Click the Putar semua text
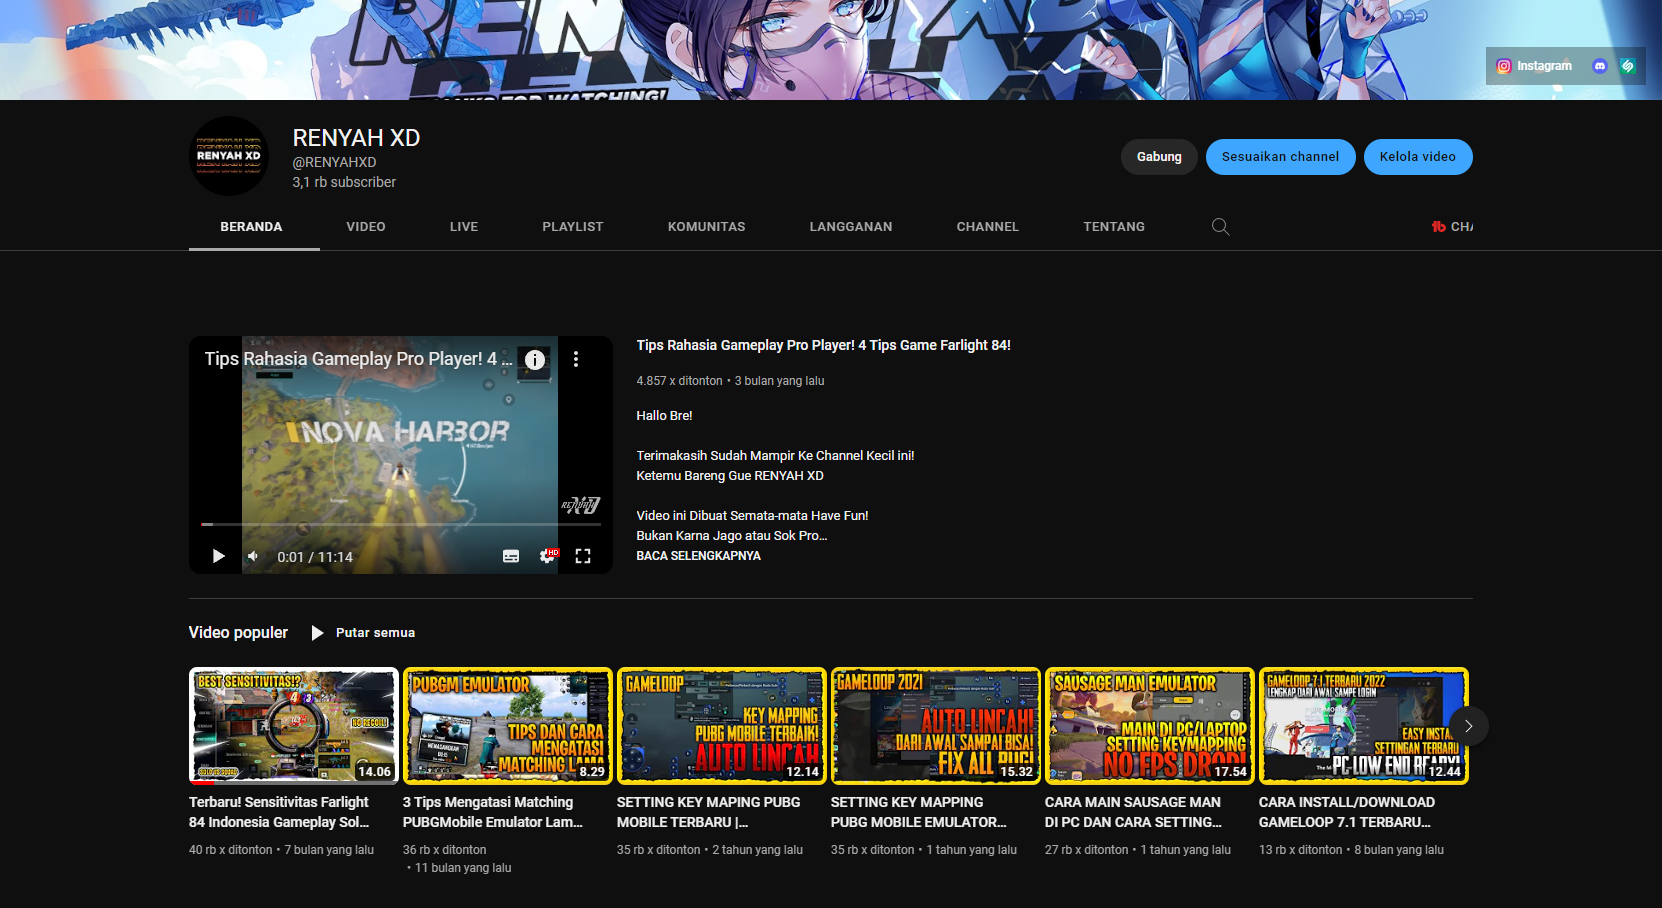Screen dimensions: 1662x908 click(375, 633)
